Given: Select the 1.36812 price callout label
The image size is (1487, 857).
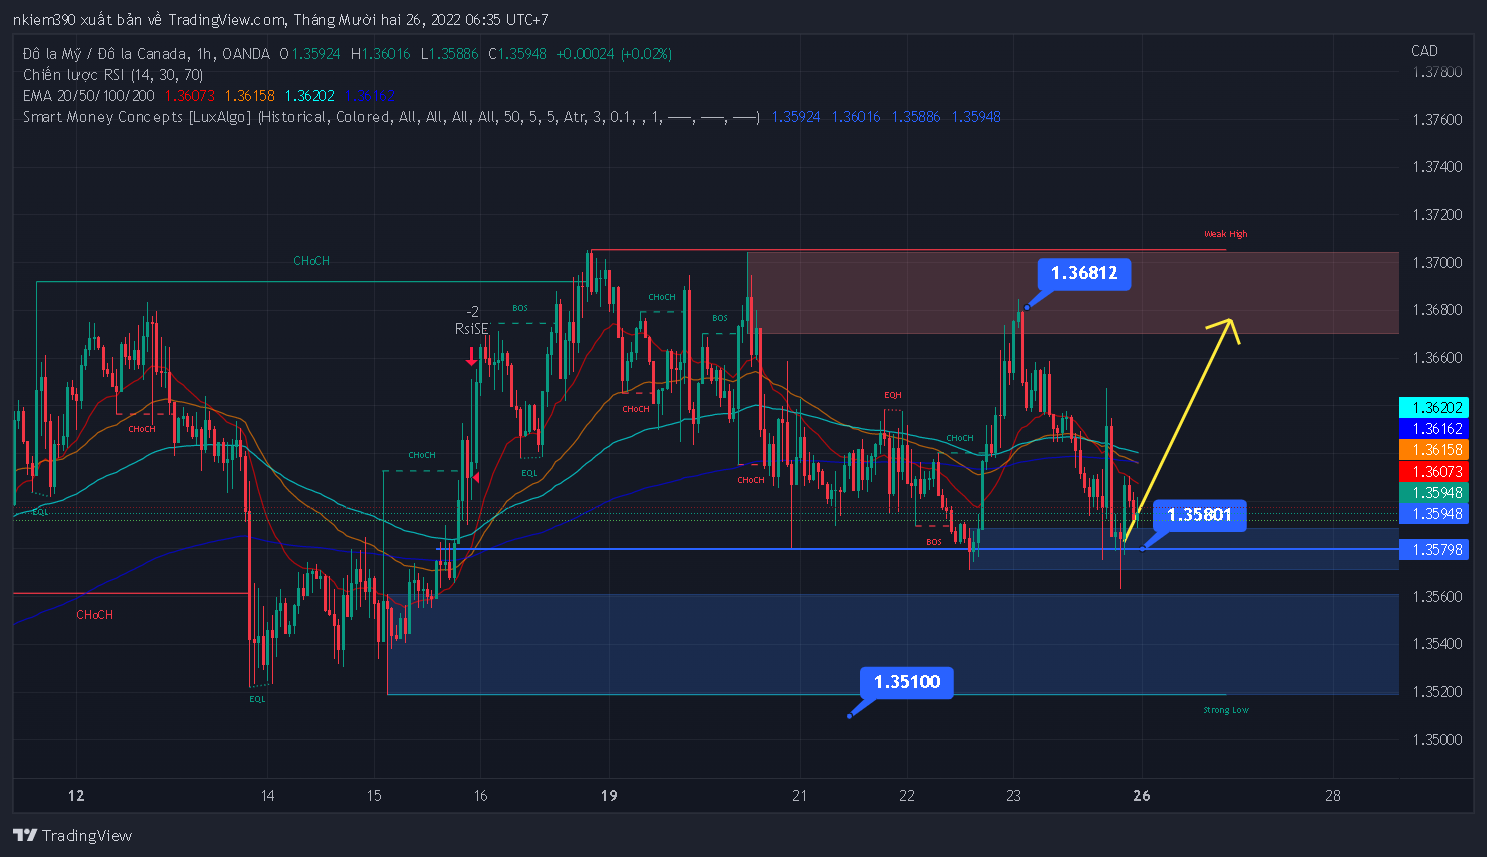Looking at the screenshot, I should 1084,273.
